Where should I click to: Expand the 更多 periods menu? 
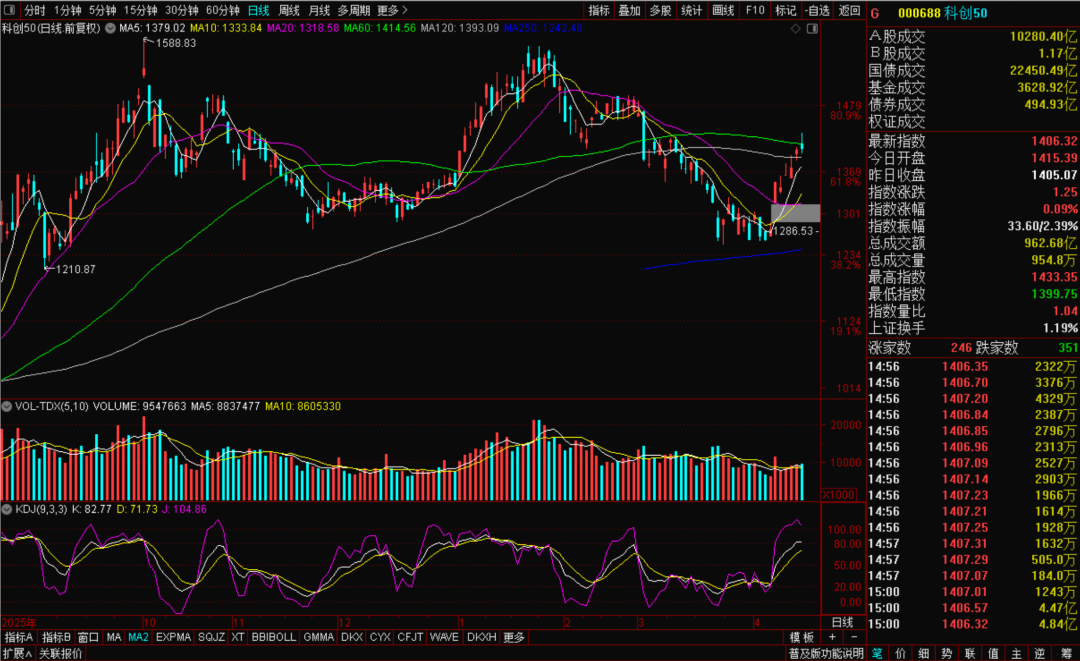(x=391, y=10)
